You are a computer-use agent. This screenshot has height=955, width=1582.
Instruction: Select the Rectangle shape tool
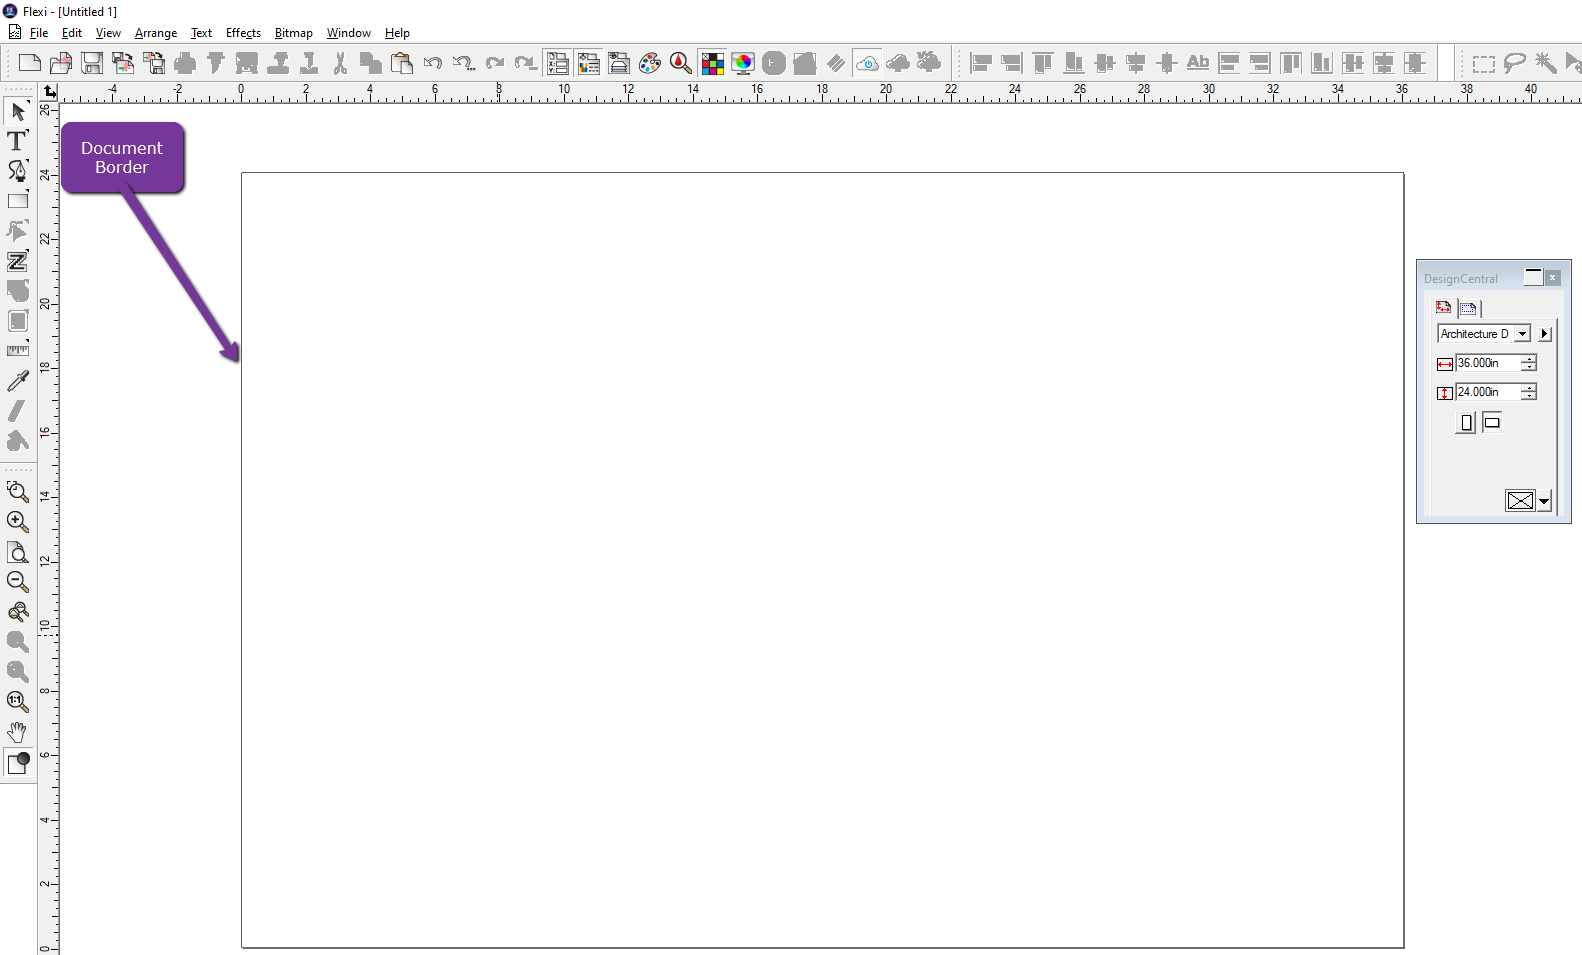[x=18, y=201]
